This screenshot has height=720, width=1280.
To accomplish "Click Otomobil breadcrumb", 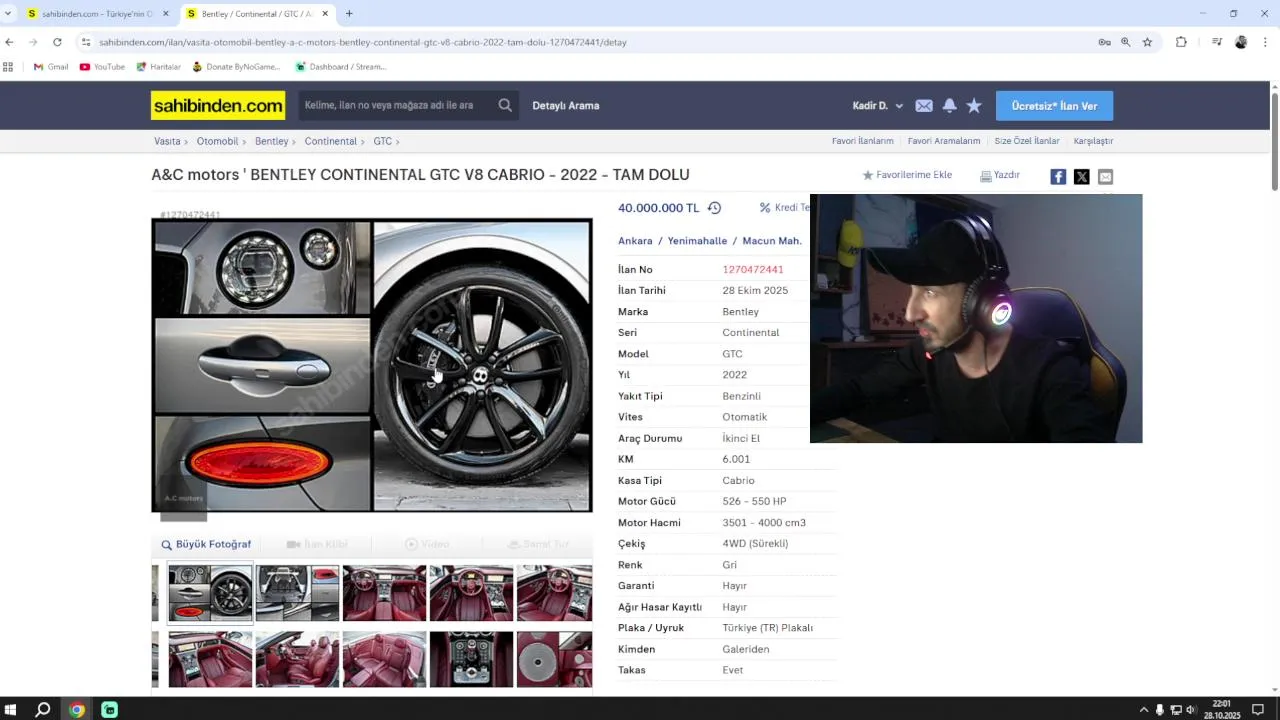I will coord(217,141).
